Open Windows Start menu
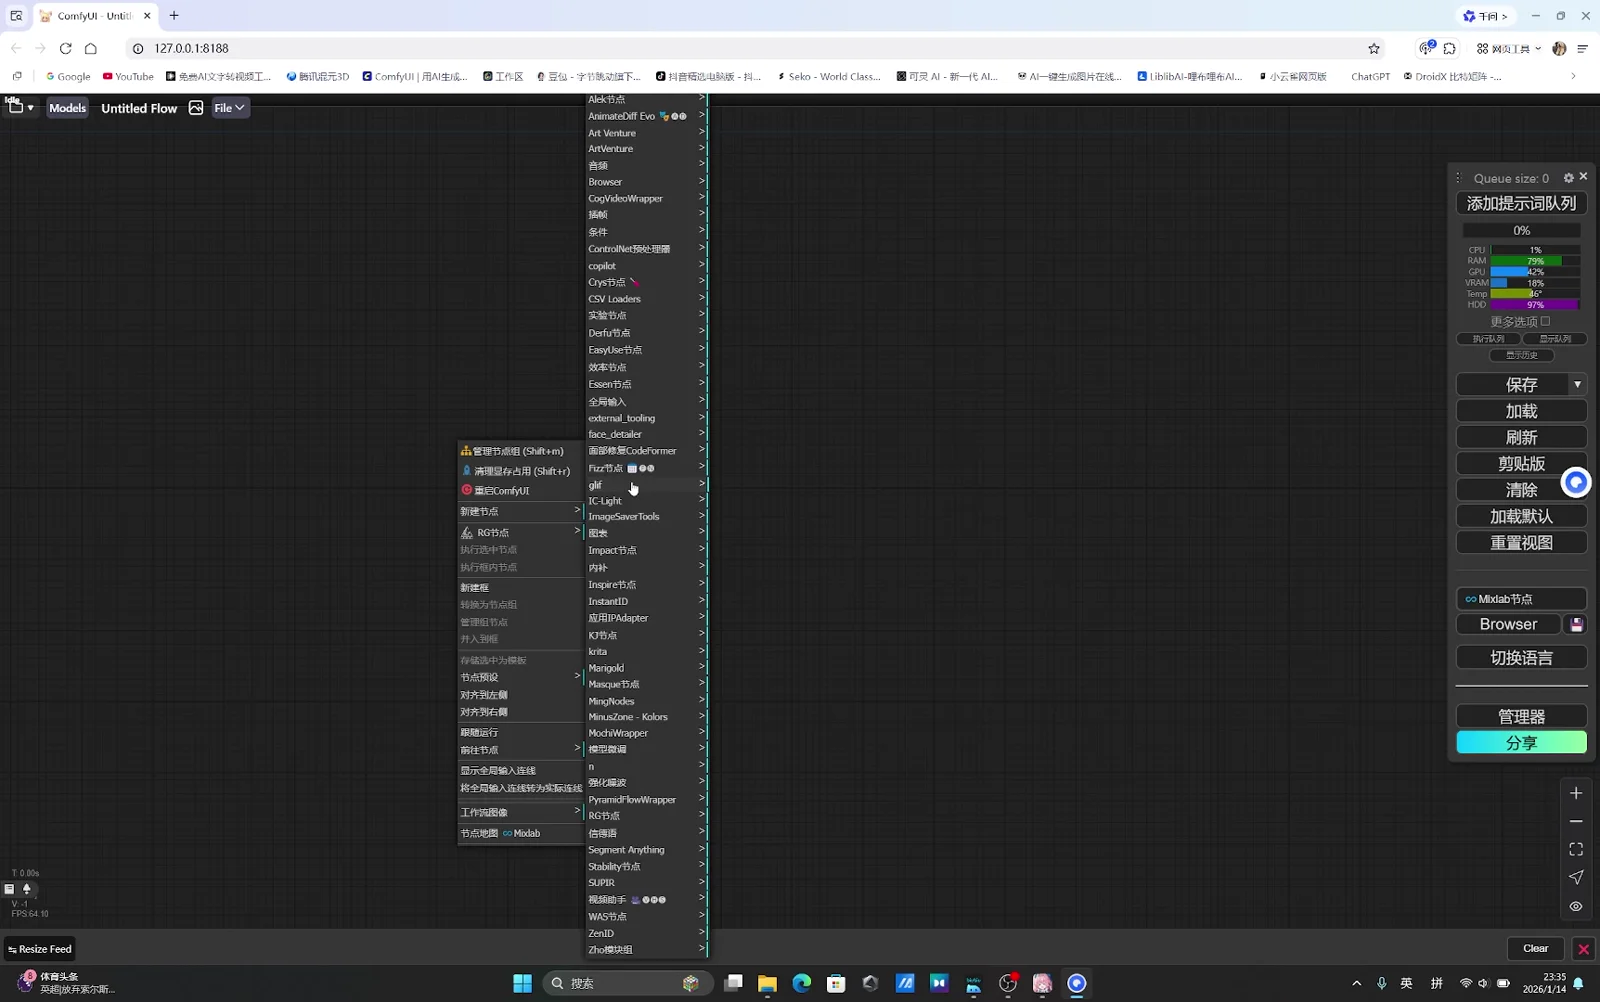 point(522,983)
